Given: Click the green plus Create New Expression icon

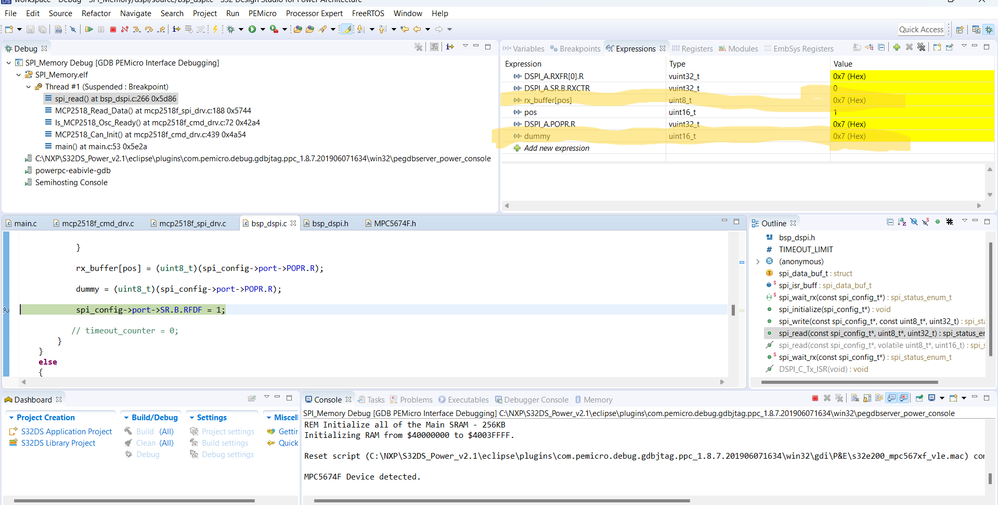Looking at the screenshot, I should [896, 48].
